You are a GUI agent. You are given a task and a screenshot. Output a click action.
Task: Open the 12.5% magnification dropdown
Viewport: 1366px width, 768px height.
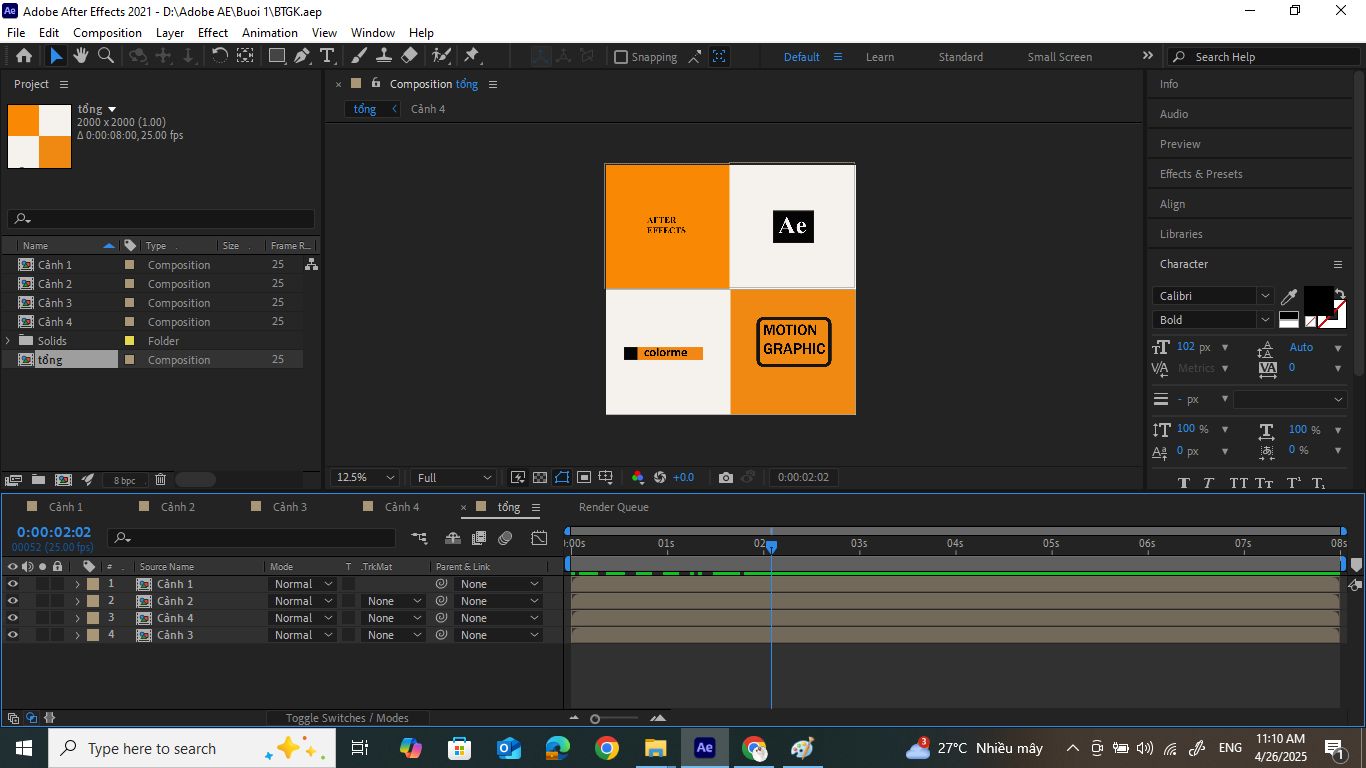[x=365, y=477]
